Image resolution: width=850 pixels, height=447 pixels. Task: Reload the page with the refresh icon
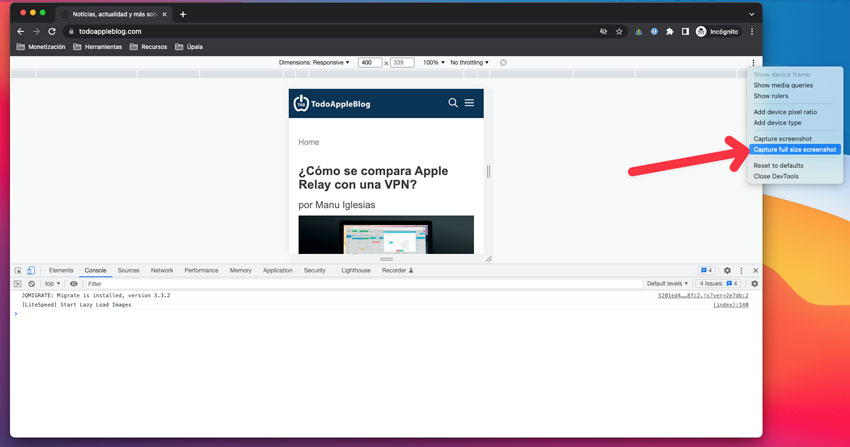pyautogui.click(x=52, y=31)
